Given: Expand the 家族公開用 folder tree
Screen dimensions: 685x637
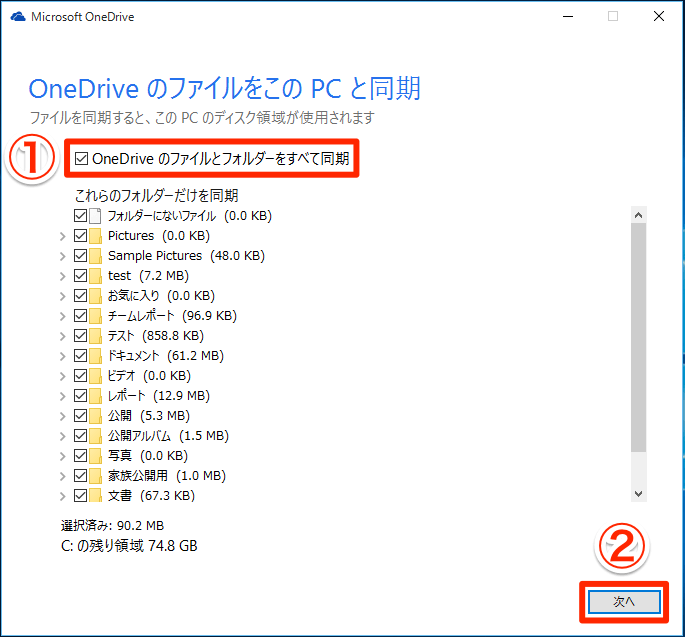Looking at the screenshot, I should tap(62, 476).
